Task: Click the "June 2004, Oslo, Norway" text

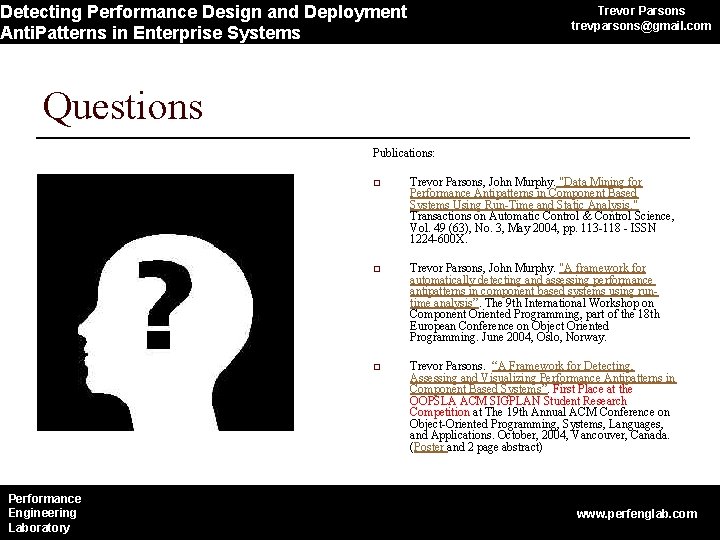Action: pos(544,337)
